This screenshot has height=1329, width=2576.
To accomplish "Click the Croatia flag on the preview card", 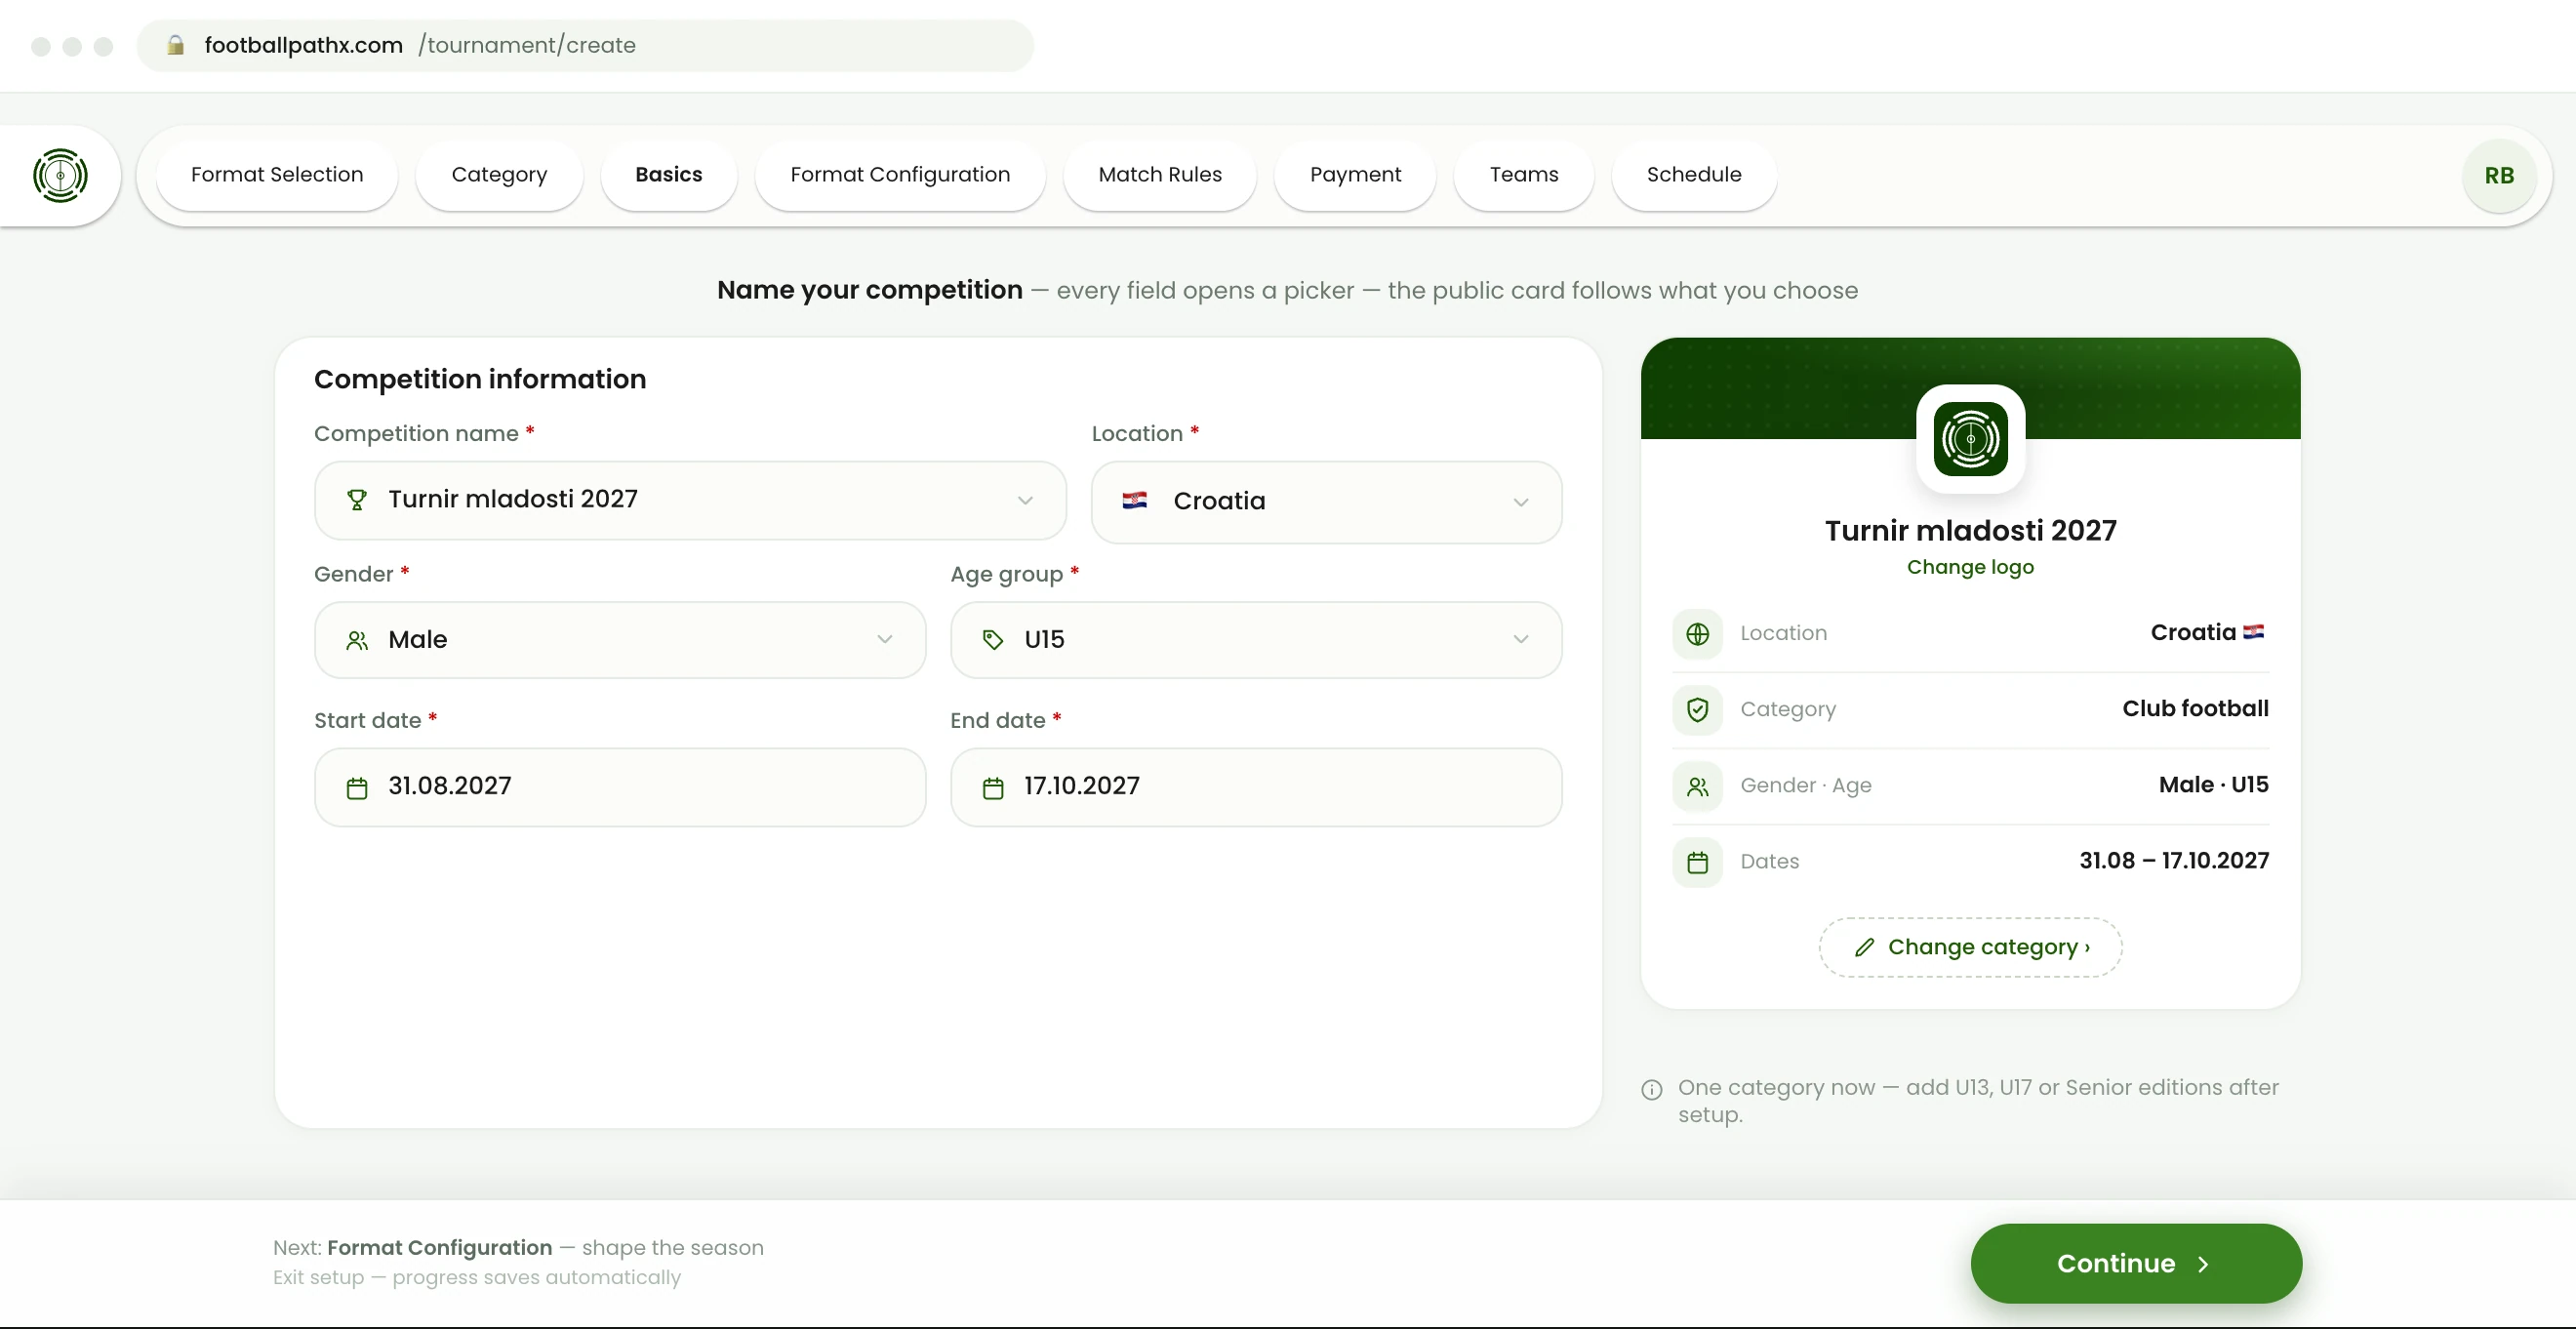I will pyautogui.click(x=2254, y=632).
